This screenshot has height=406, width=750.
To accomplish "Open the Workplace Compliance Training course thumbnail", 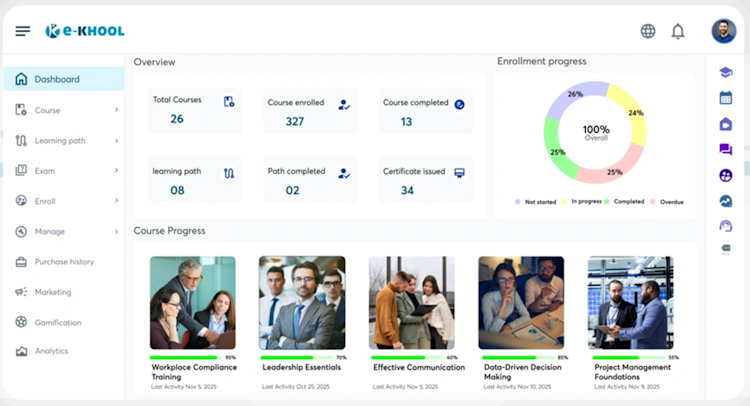I will (193, 303).
